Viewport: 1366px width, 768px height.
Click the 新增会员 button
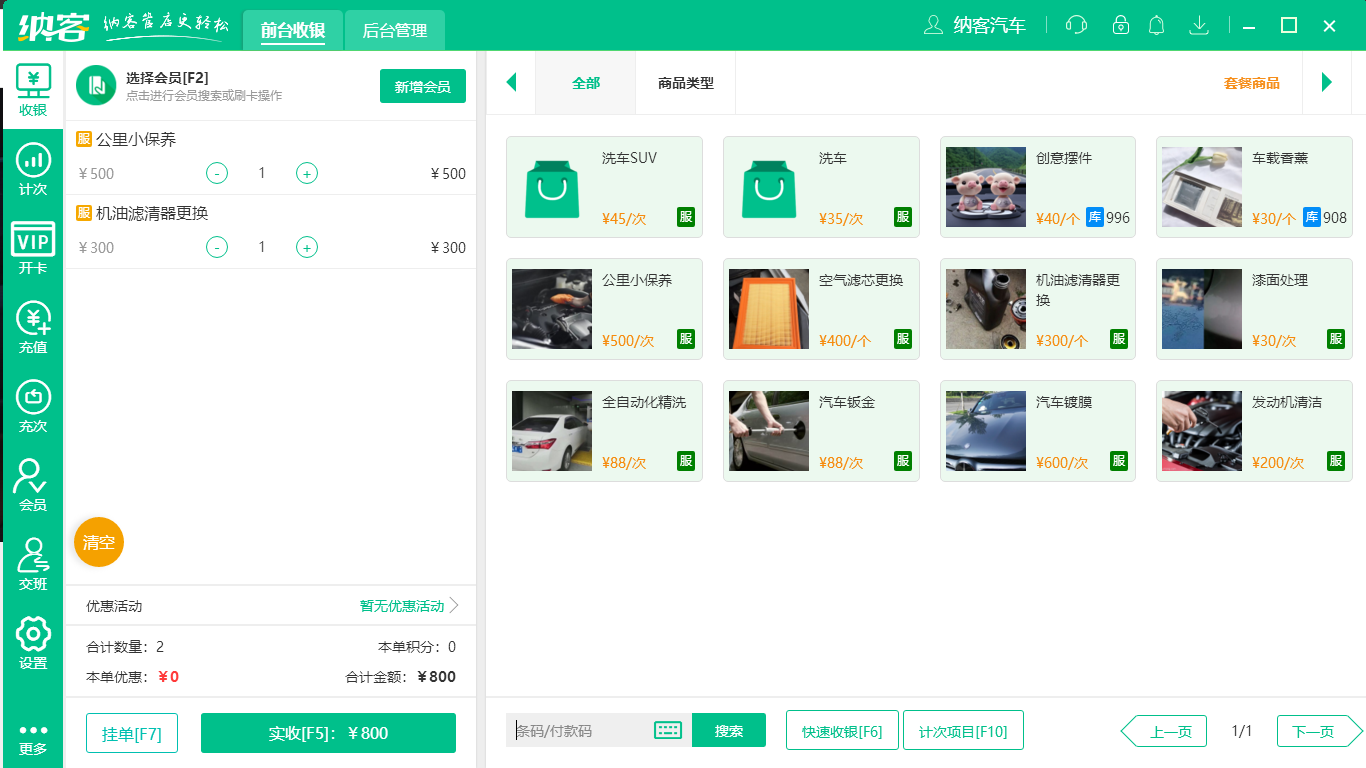(x=423, y=87)
